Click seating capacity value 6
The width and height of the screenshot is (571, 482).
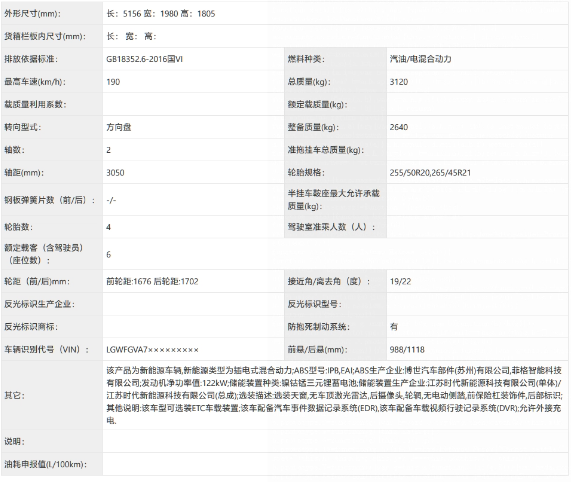(109, 254)
